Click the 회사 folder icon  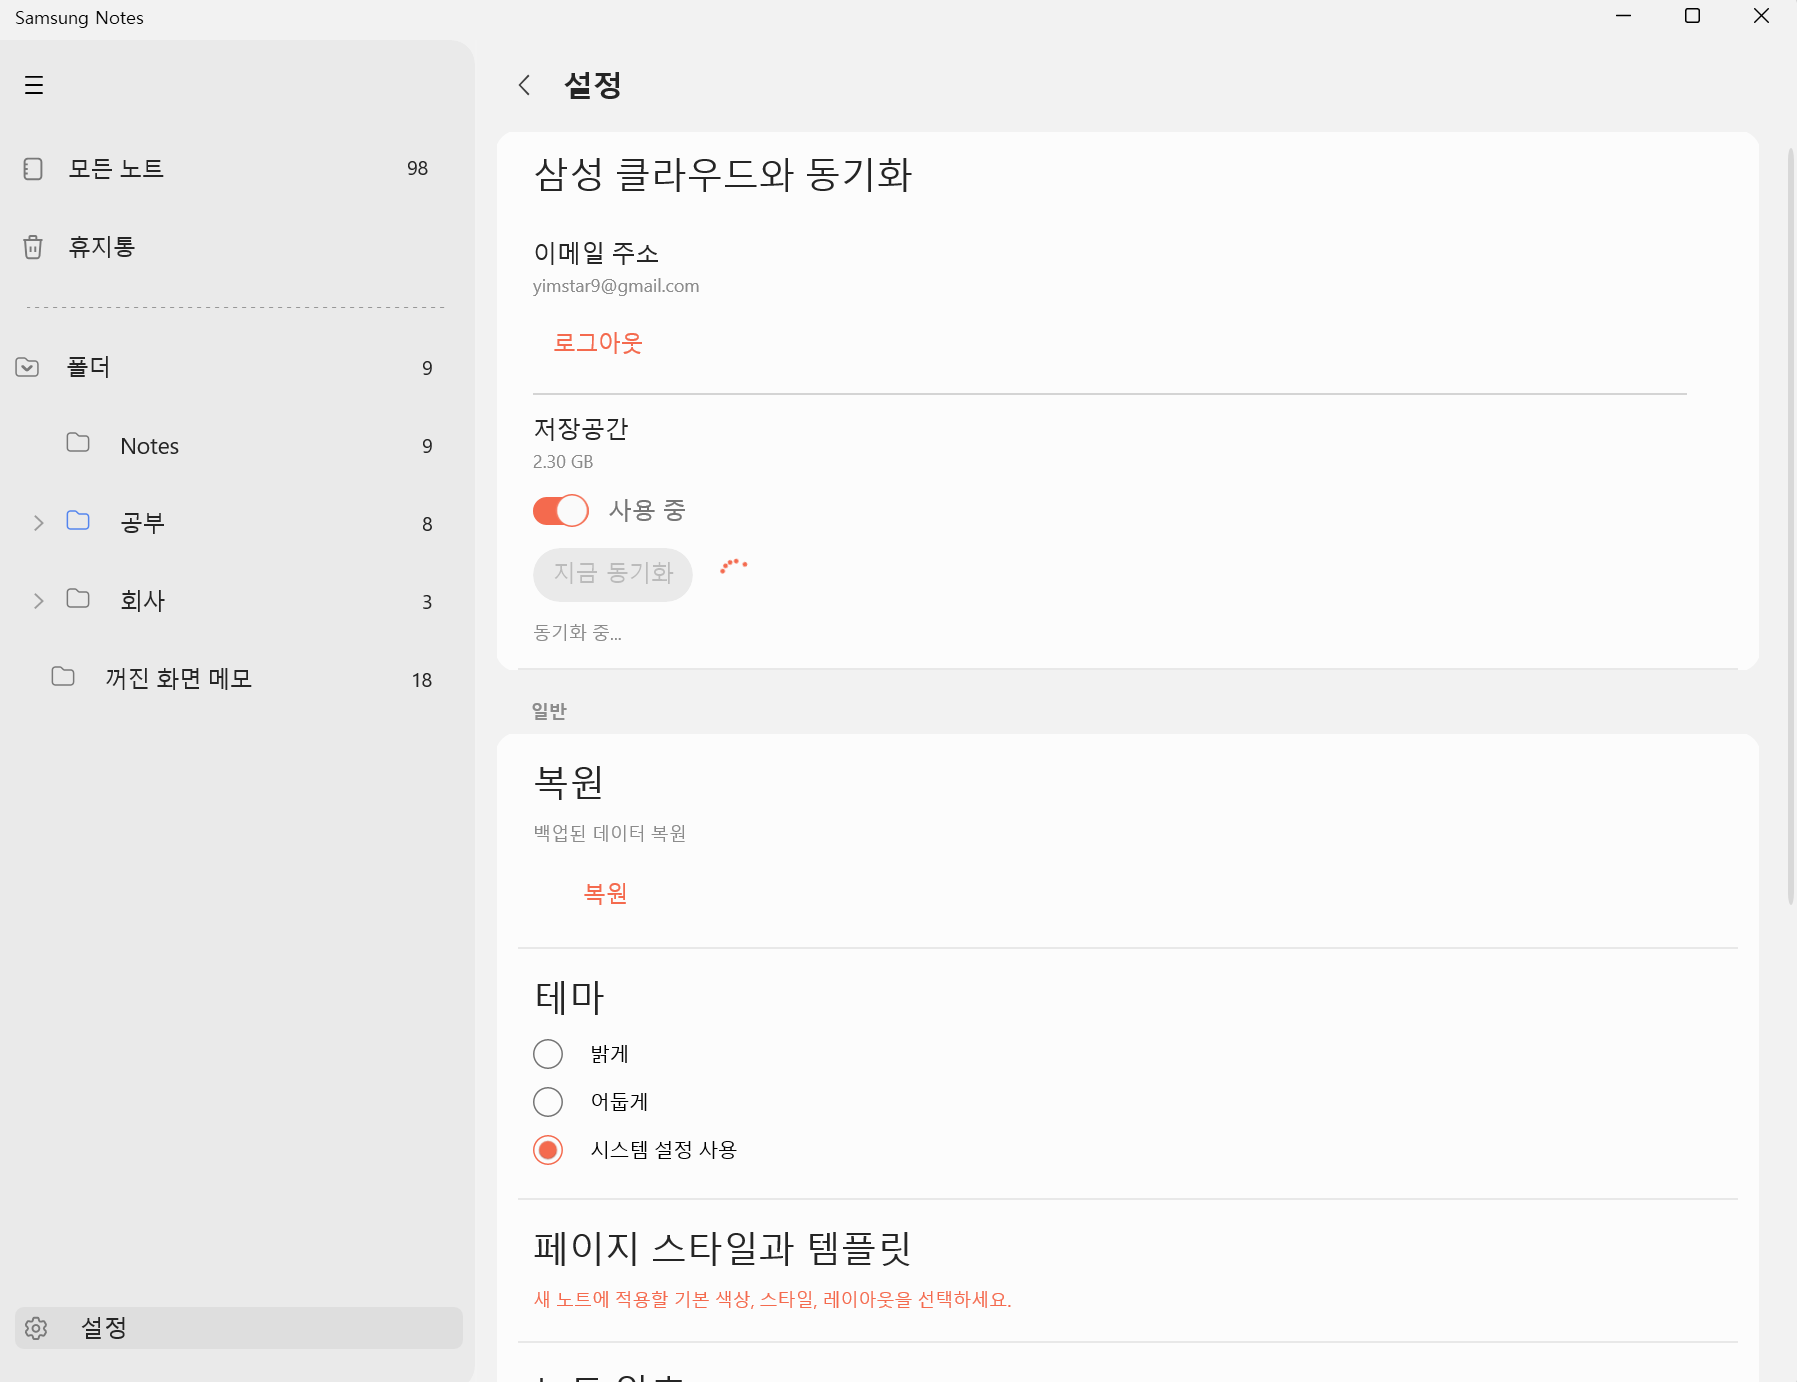78,599
